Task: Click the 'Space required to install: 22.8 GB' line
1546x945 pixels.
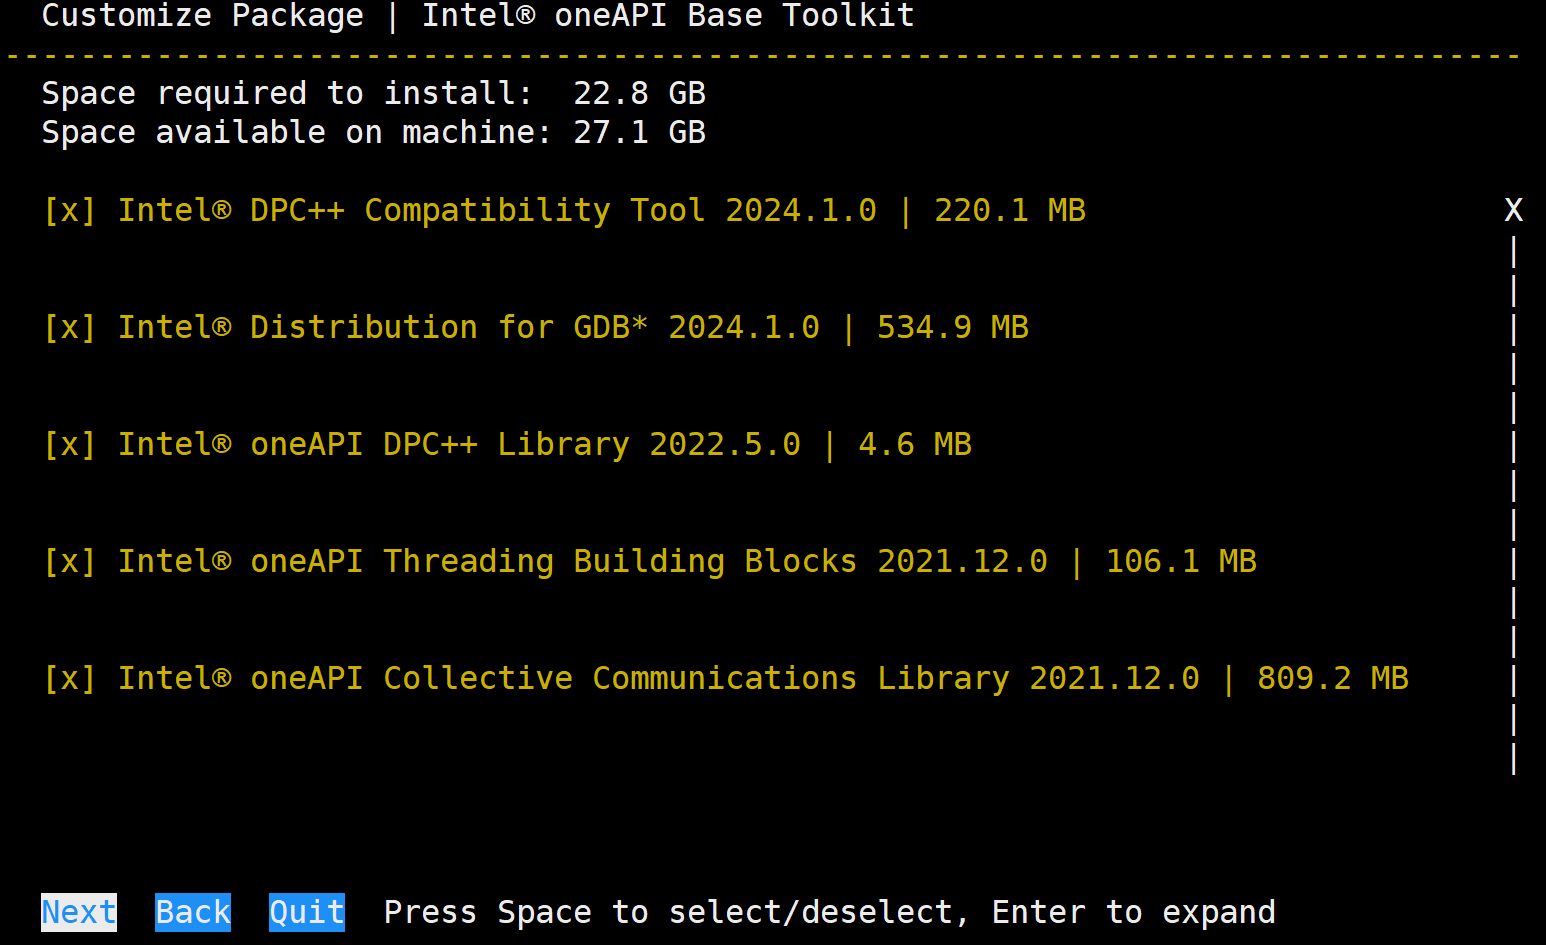Action: (x=374, y=94)
